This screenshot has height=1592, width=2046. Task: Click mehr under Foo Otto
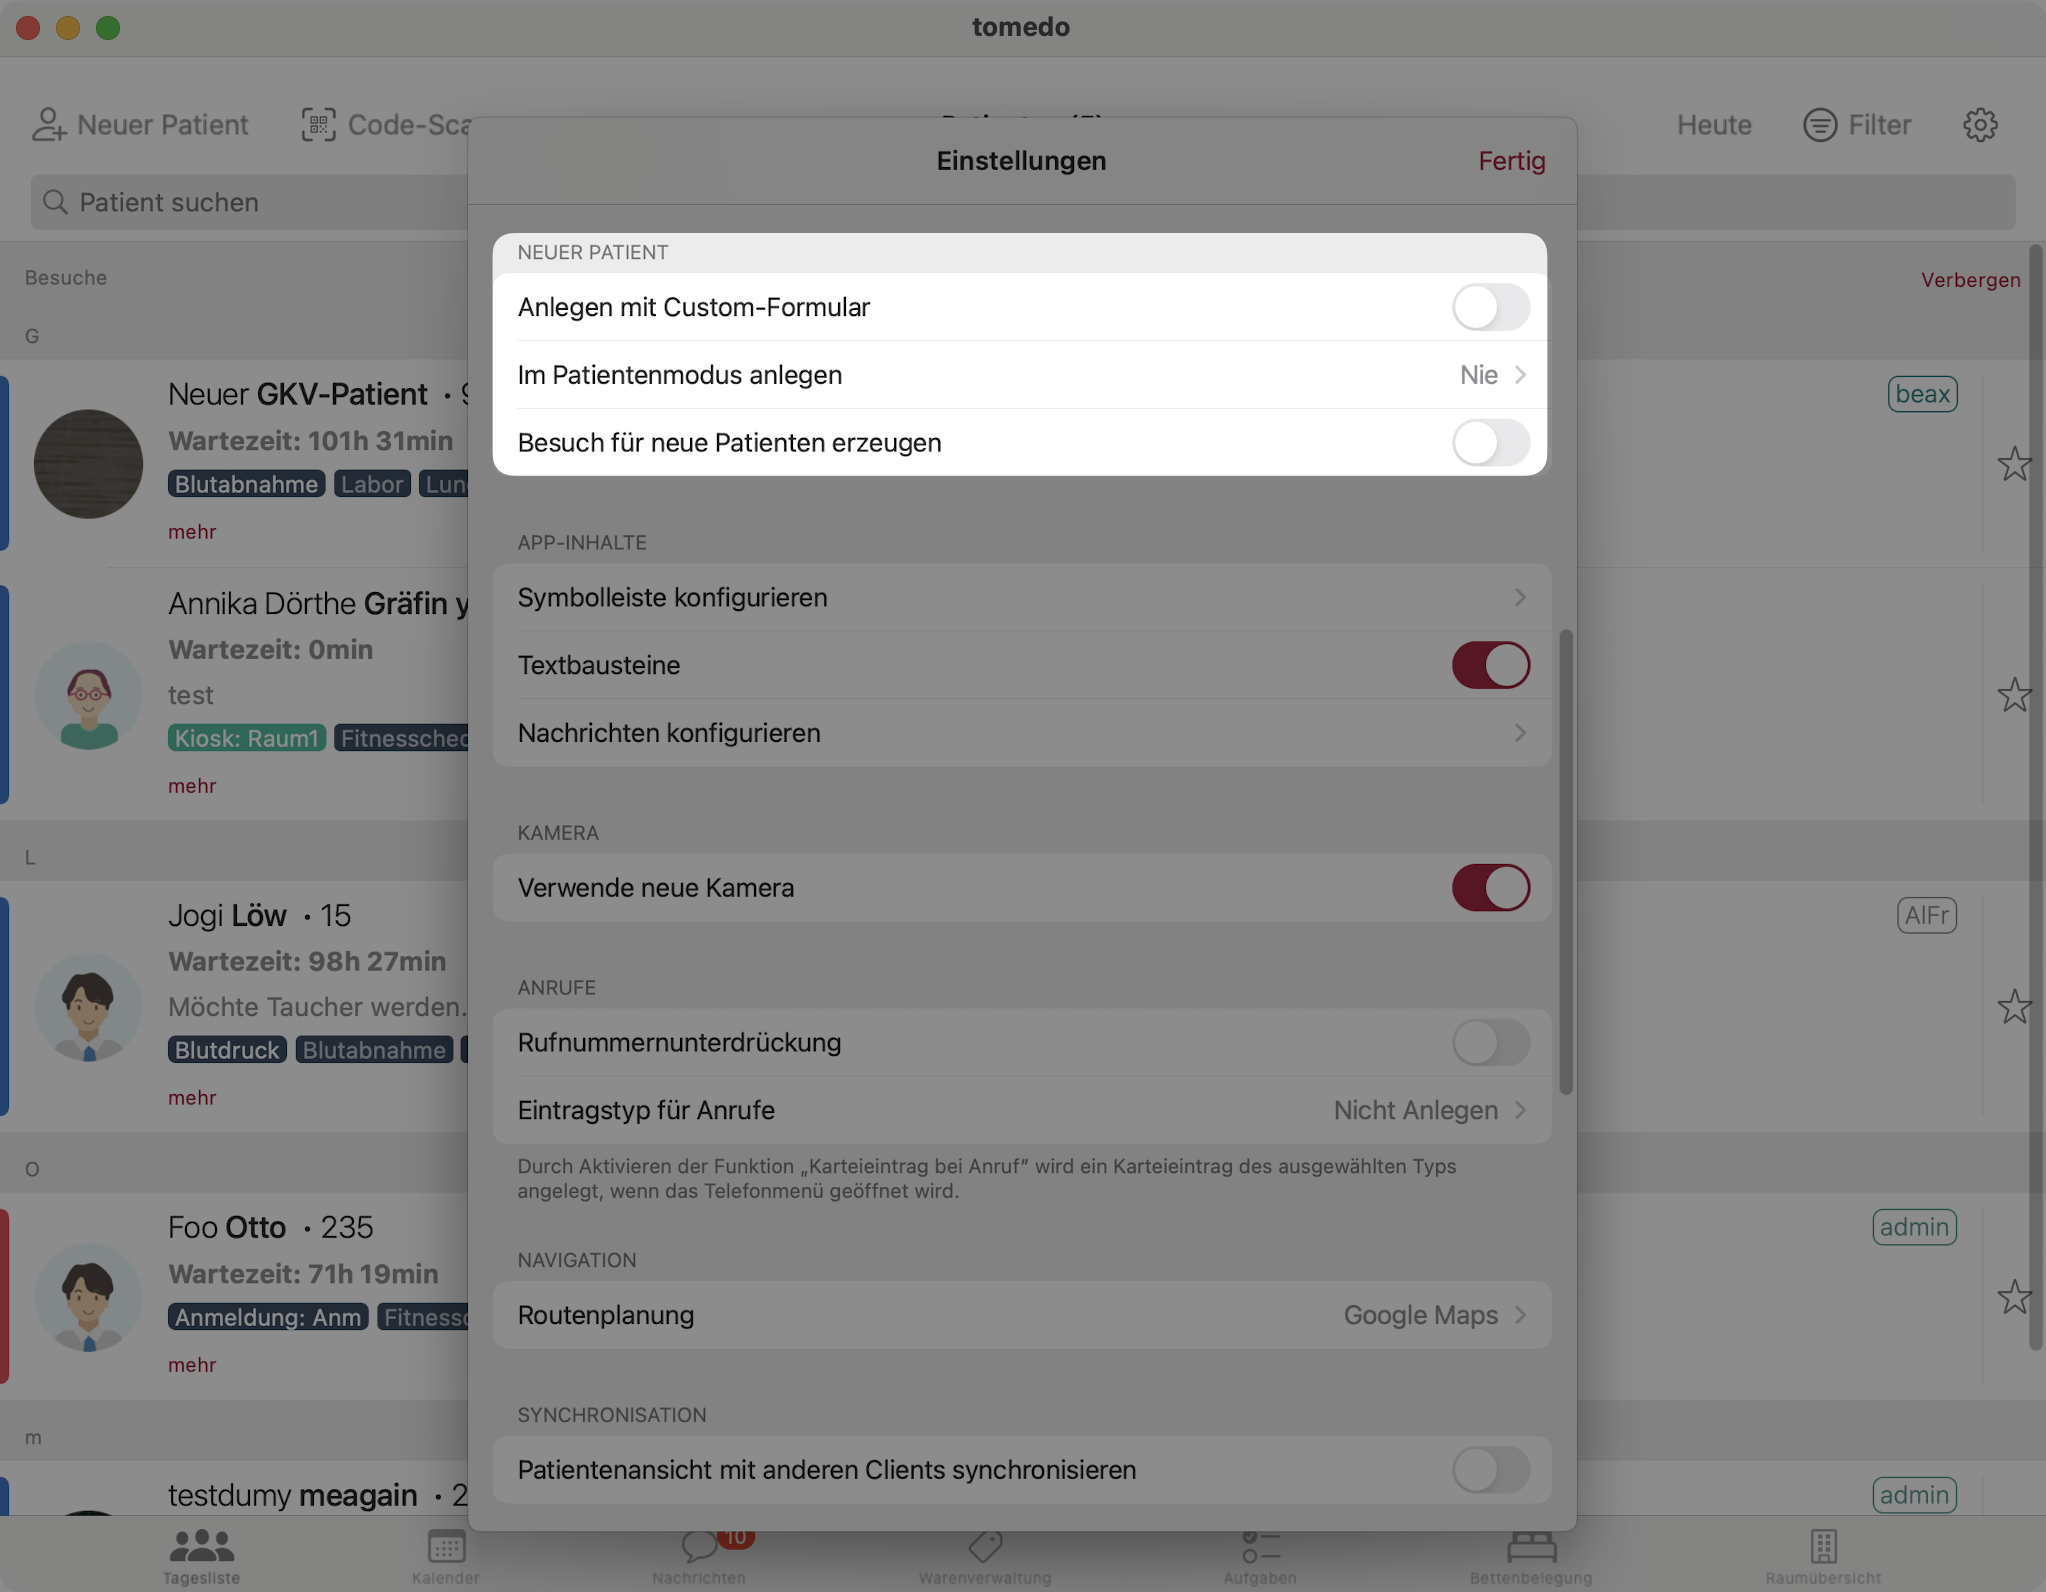coord(192,1365)
